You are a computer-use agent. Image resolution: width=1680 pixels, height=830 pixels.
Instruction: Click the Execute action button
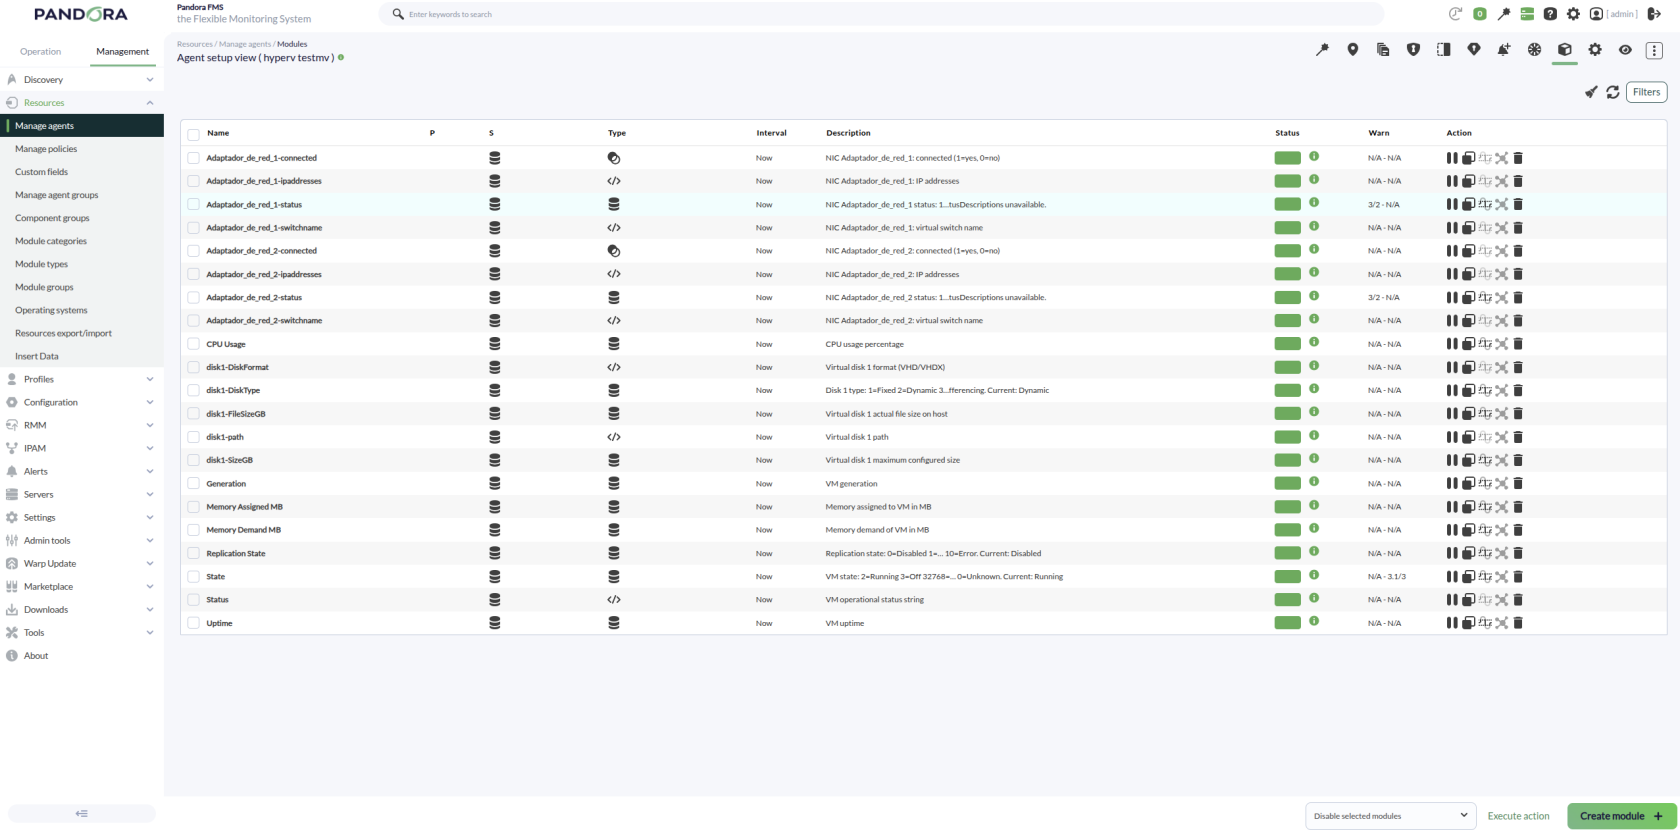click(x=1518, y=816)
